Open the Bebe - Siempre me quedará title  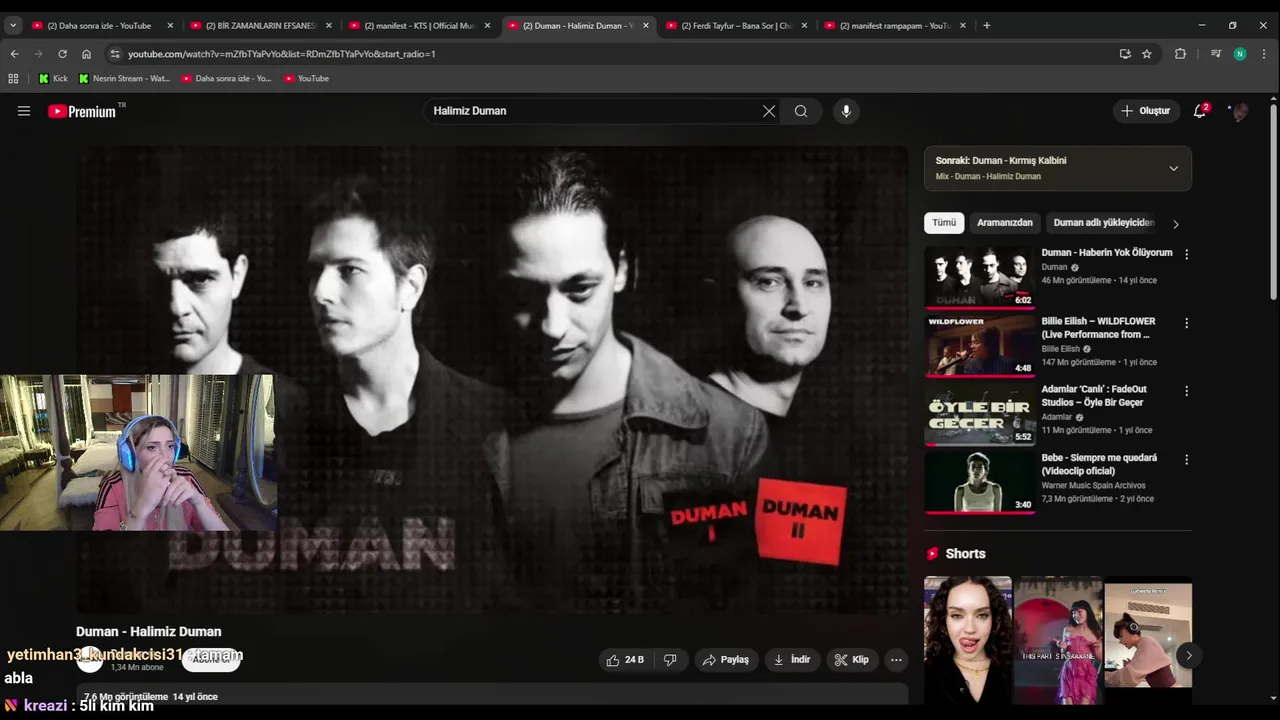coord(1099,464)
